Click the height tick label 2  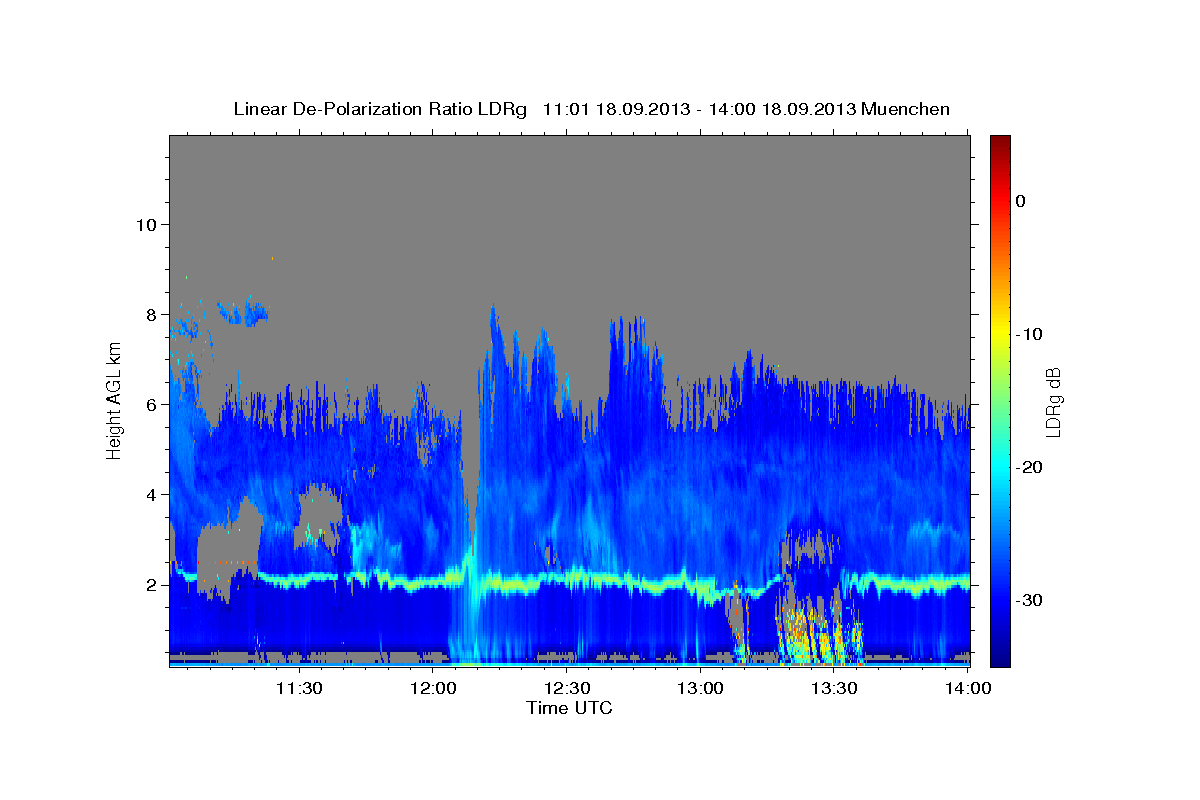pos(152,585)
